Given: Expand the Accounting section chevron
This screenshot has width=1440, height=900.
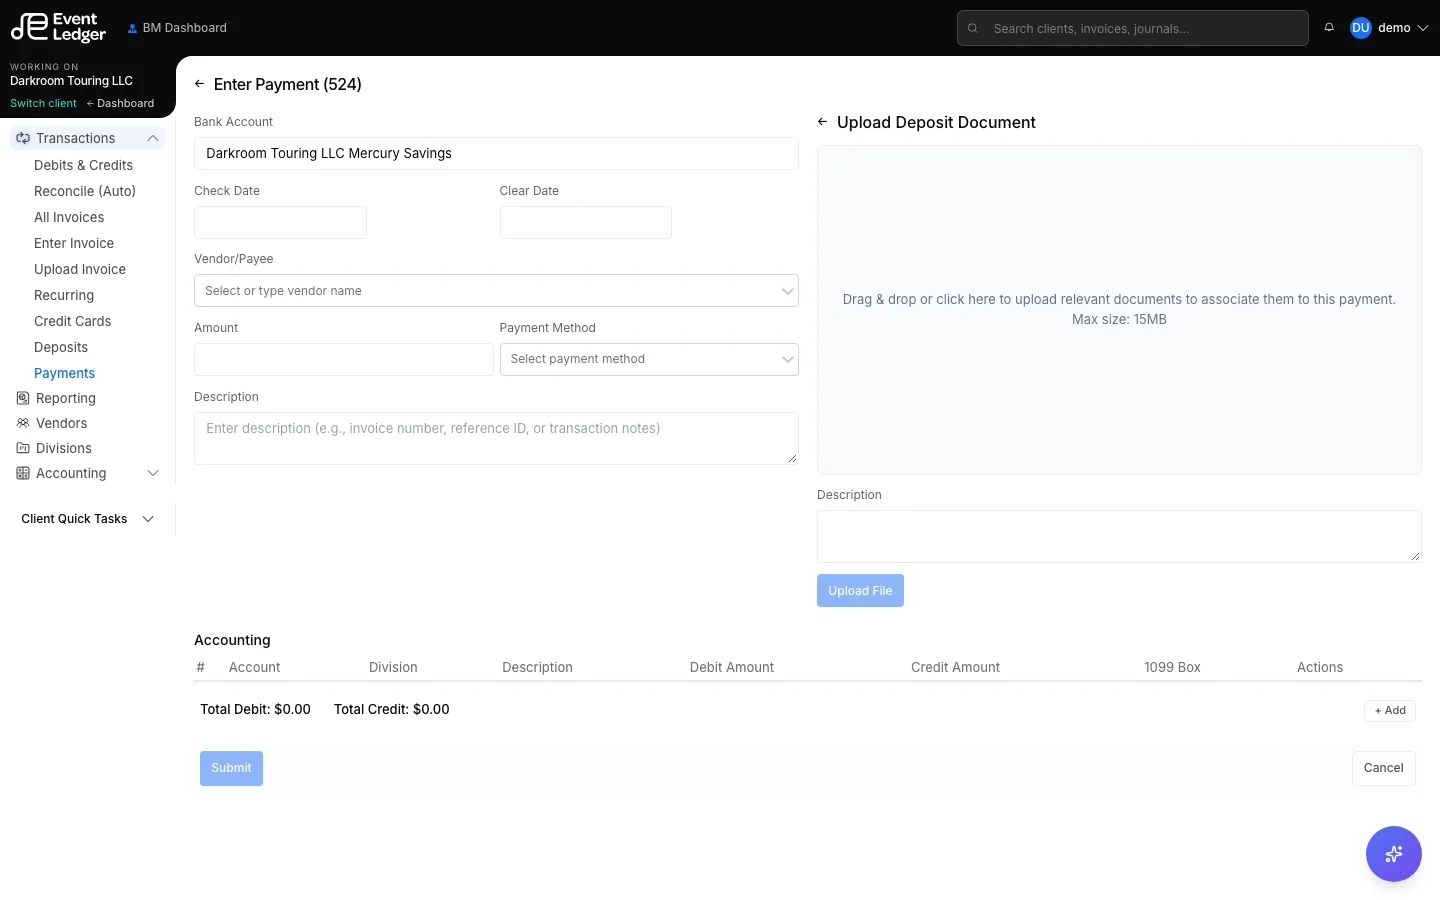Looking at the screenshot, I should point(153,473).
